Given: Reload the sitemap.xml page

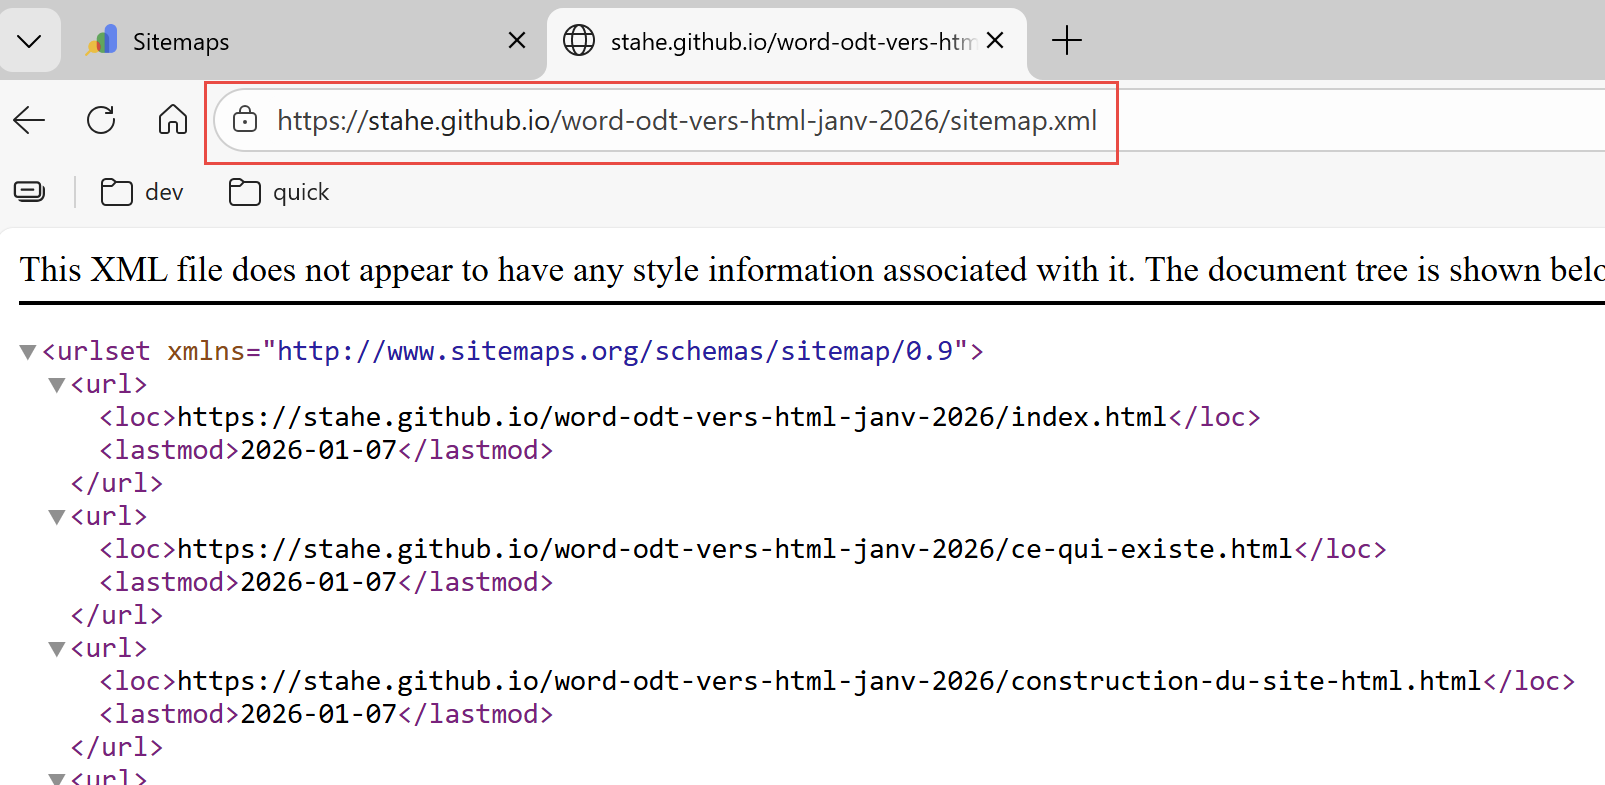Looking at the screenshot, I should click(x=101, y=121).
